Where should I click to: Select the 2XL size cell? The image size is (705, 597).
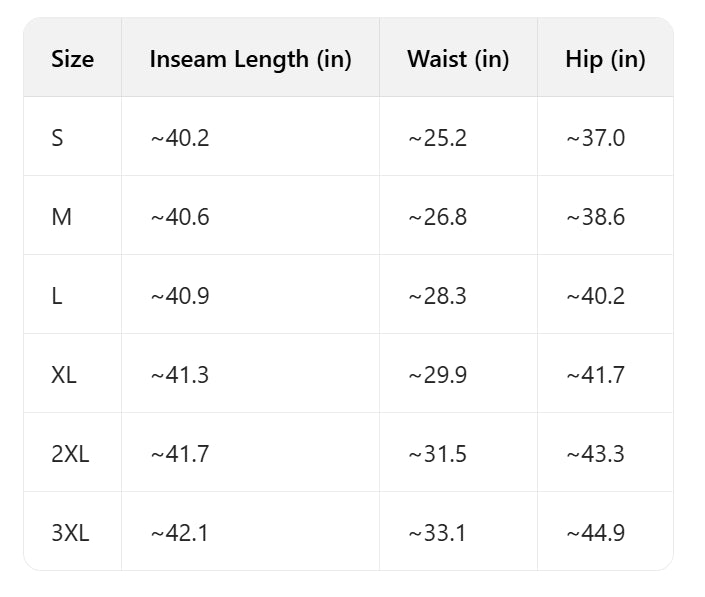point(70,454)
